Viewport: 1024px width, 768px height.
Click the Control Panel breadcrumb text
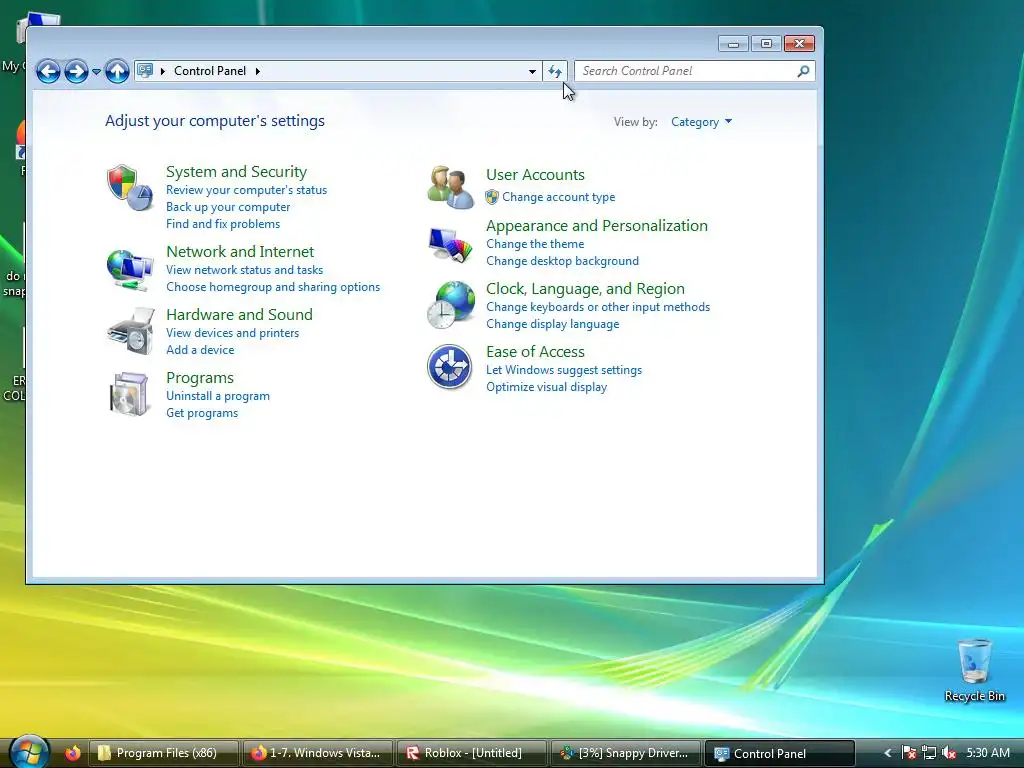[x=210, y=71]
